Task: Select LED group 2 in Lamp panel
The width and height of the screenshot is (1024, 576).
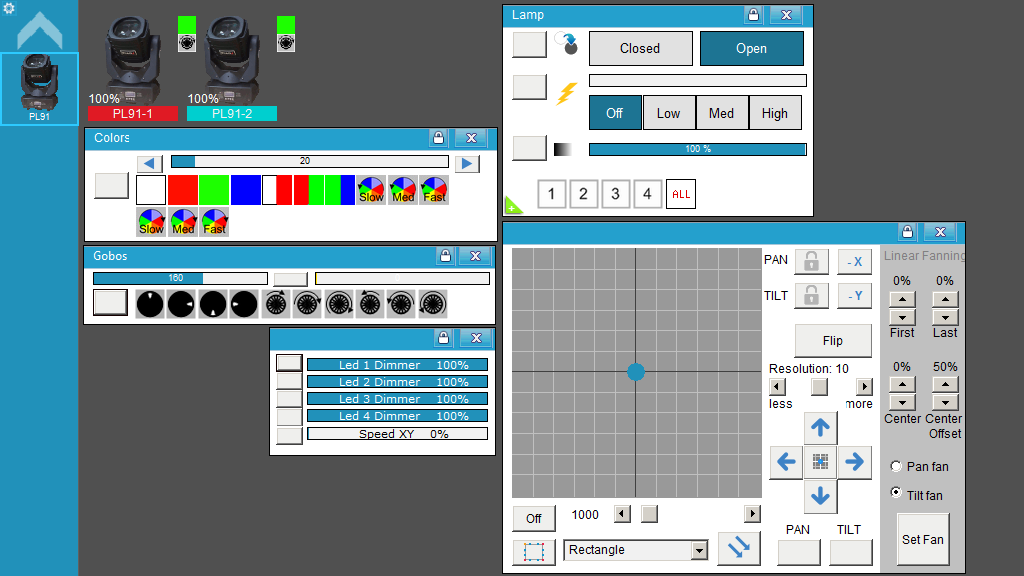Action: tap(583, 194)
